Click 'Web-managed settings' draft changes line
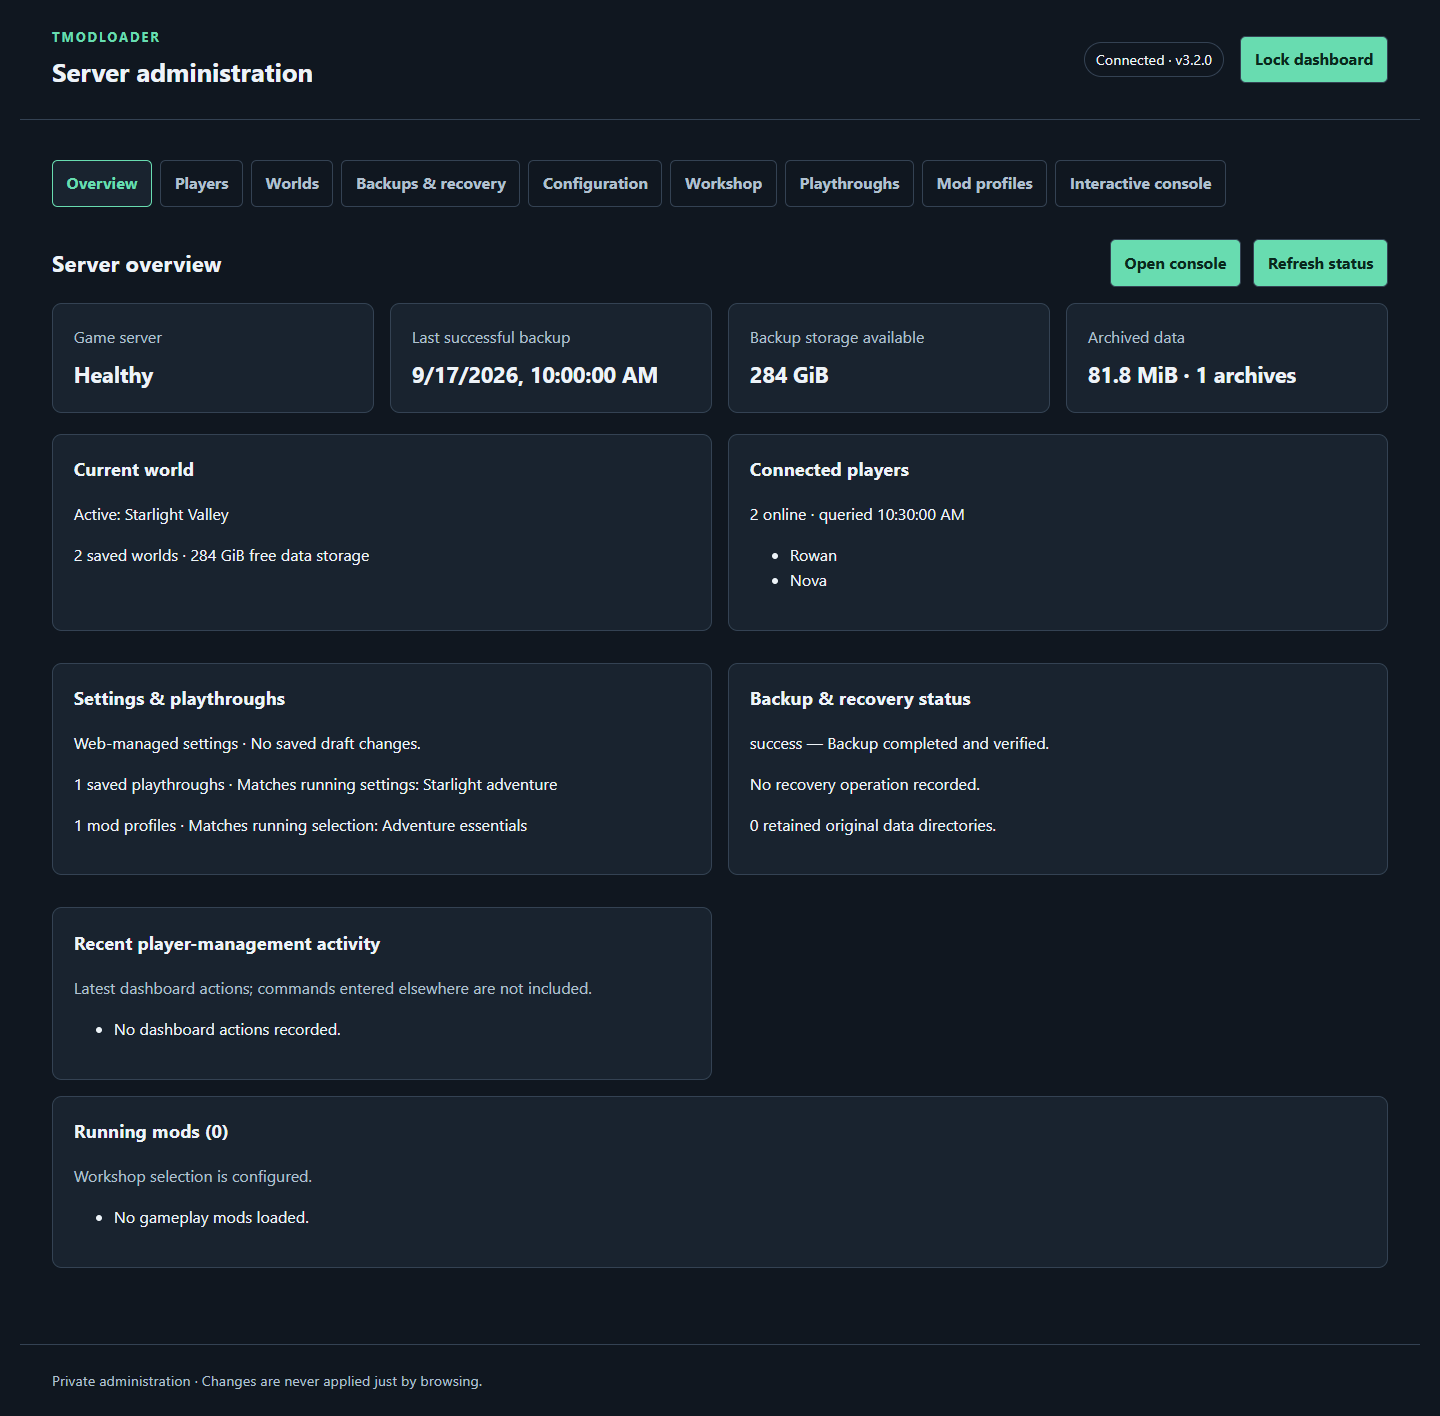Image resolution: width=1440 pixels, height=1416 pixels. [x=247, y=744]
